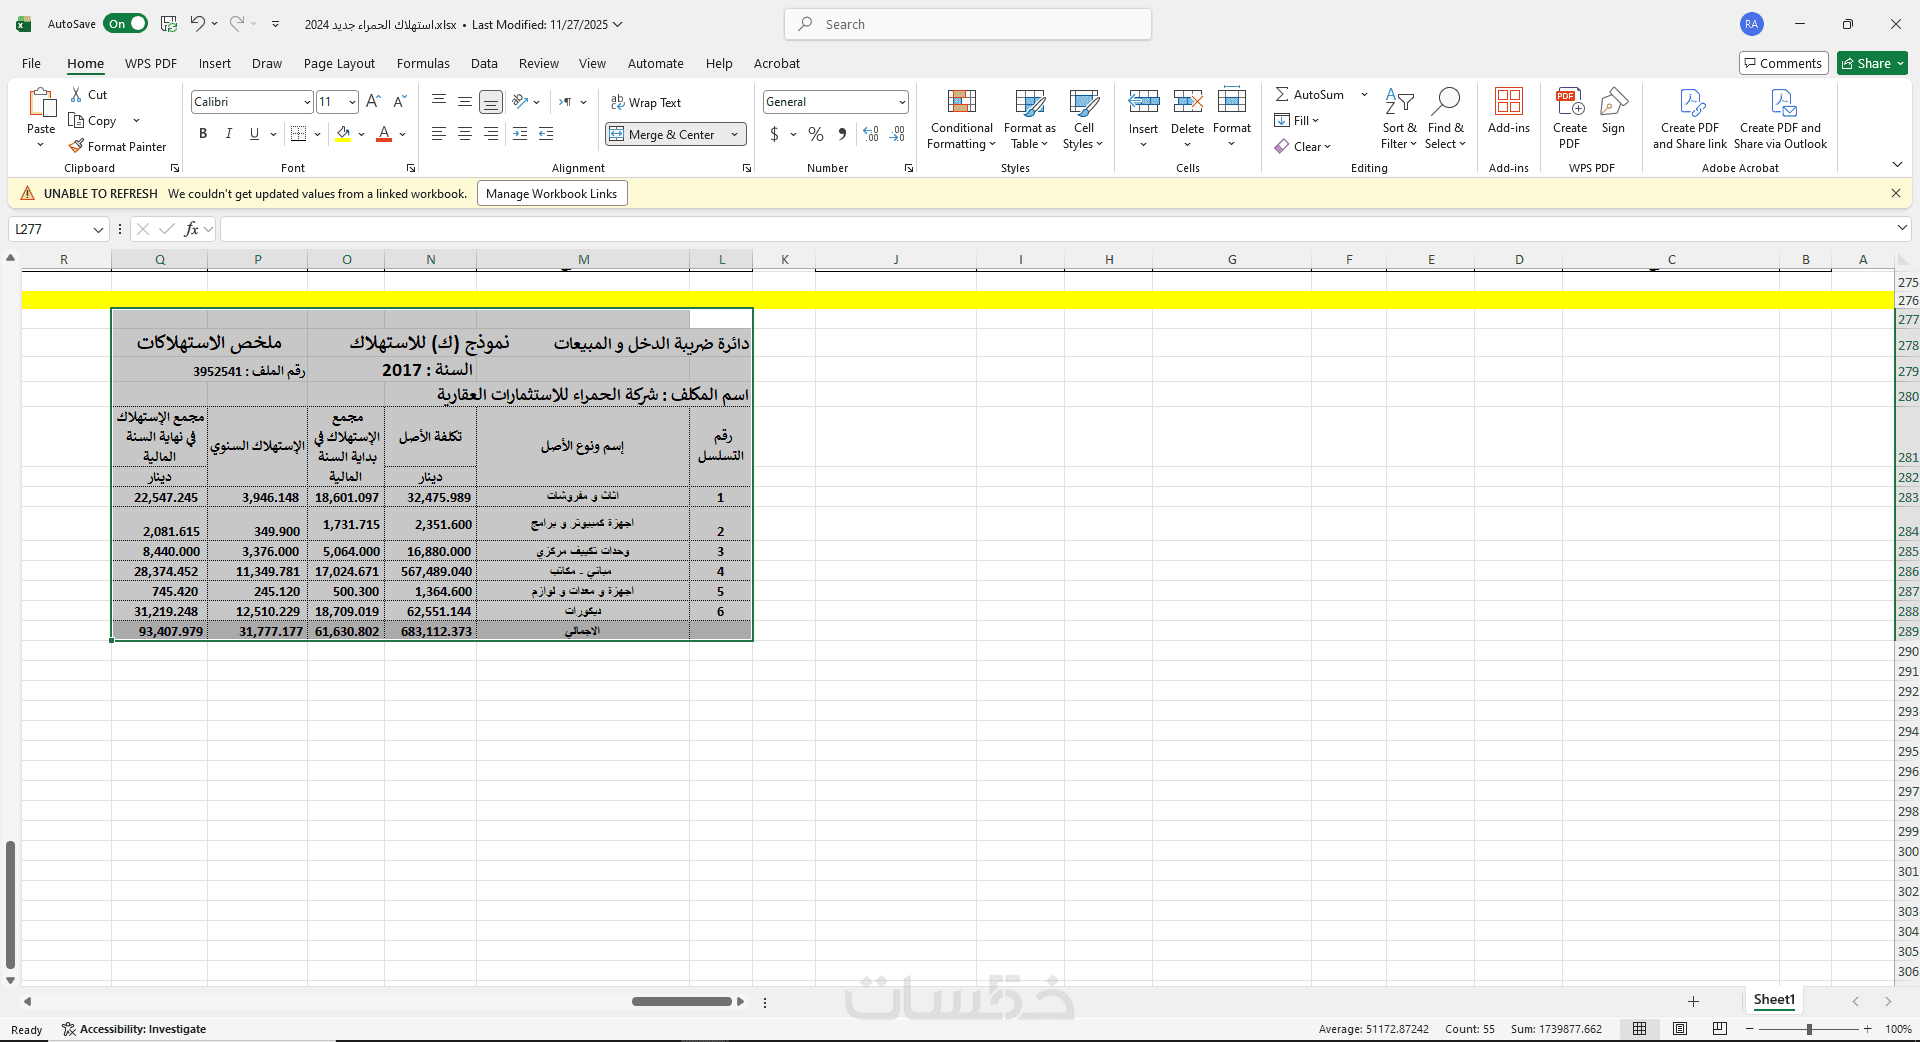Click the Format Painter brush
The height and width of the screenshot is (1042, 1920).
(x=76, y=146)
